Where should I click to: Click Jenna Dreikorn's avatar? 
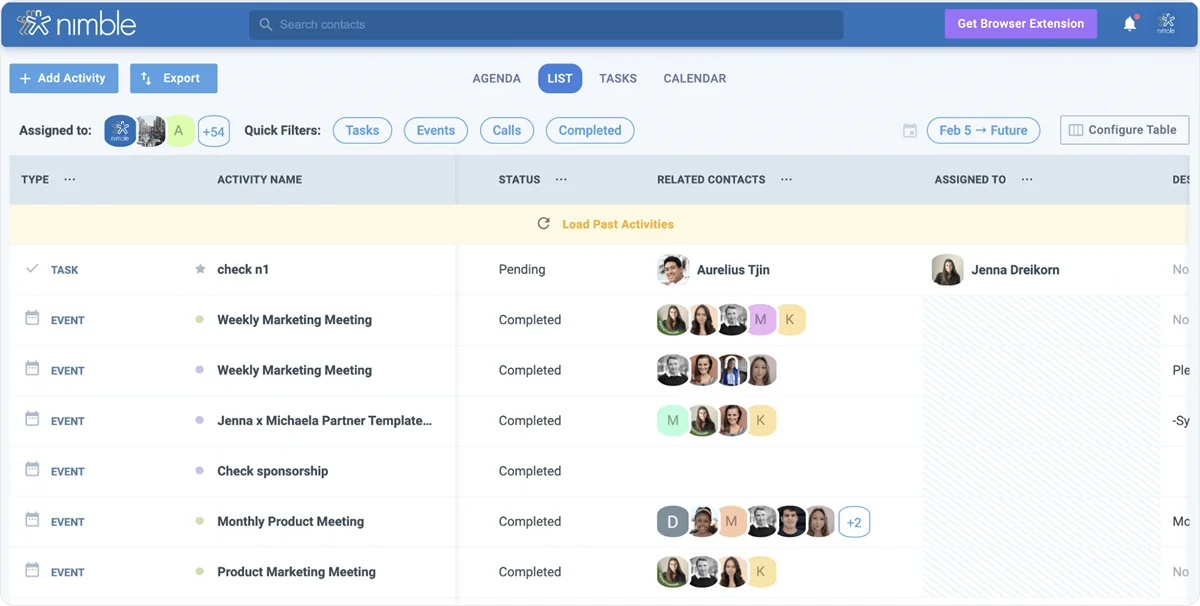pos(947,269)
